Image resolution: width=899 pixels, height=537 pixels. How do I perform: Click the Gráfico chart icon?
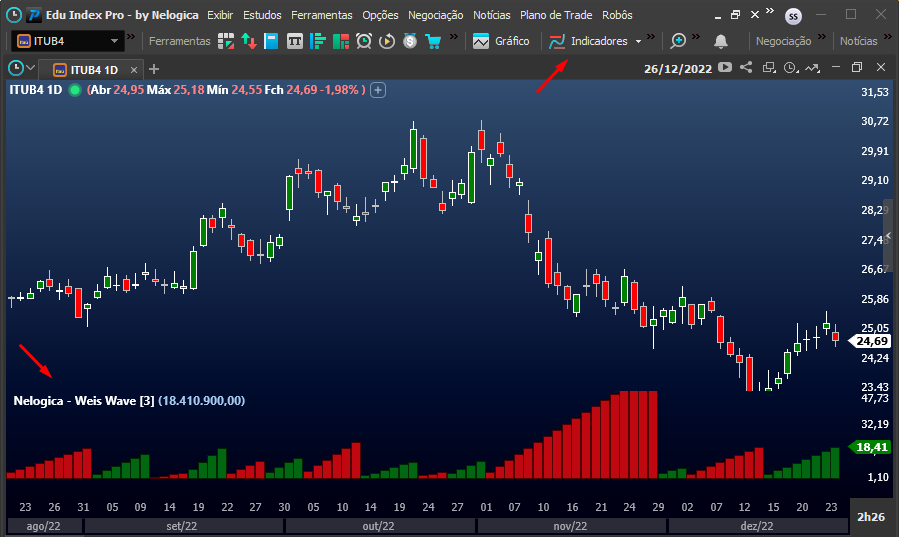click(x=480, y=41)
